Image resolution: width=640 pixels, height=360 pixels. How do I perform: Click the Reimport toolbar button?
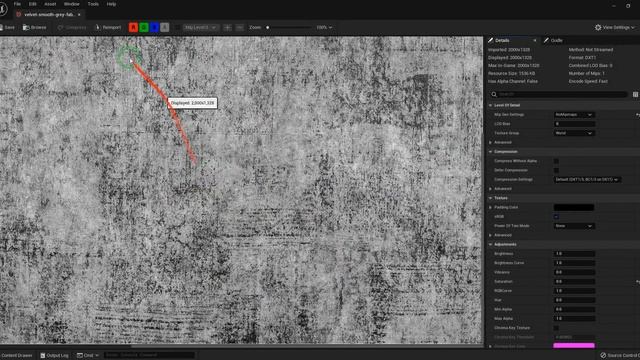click(108, 27)
